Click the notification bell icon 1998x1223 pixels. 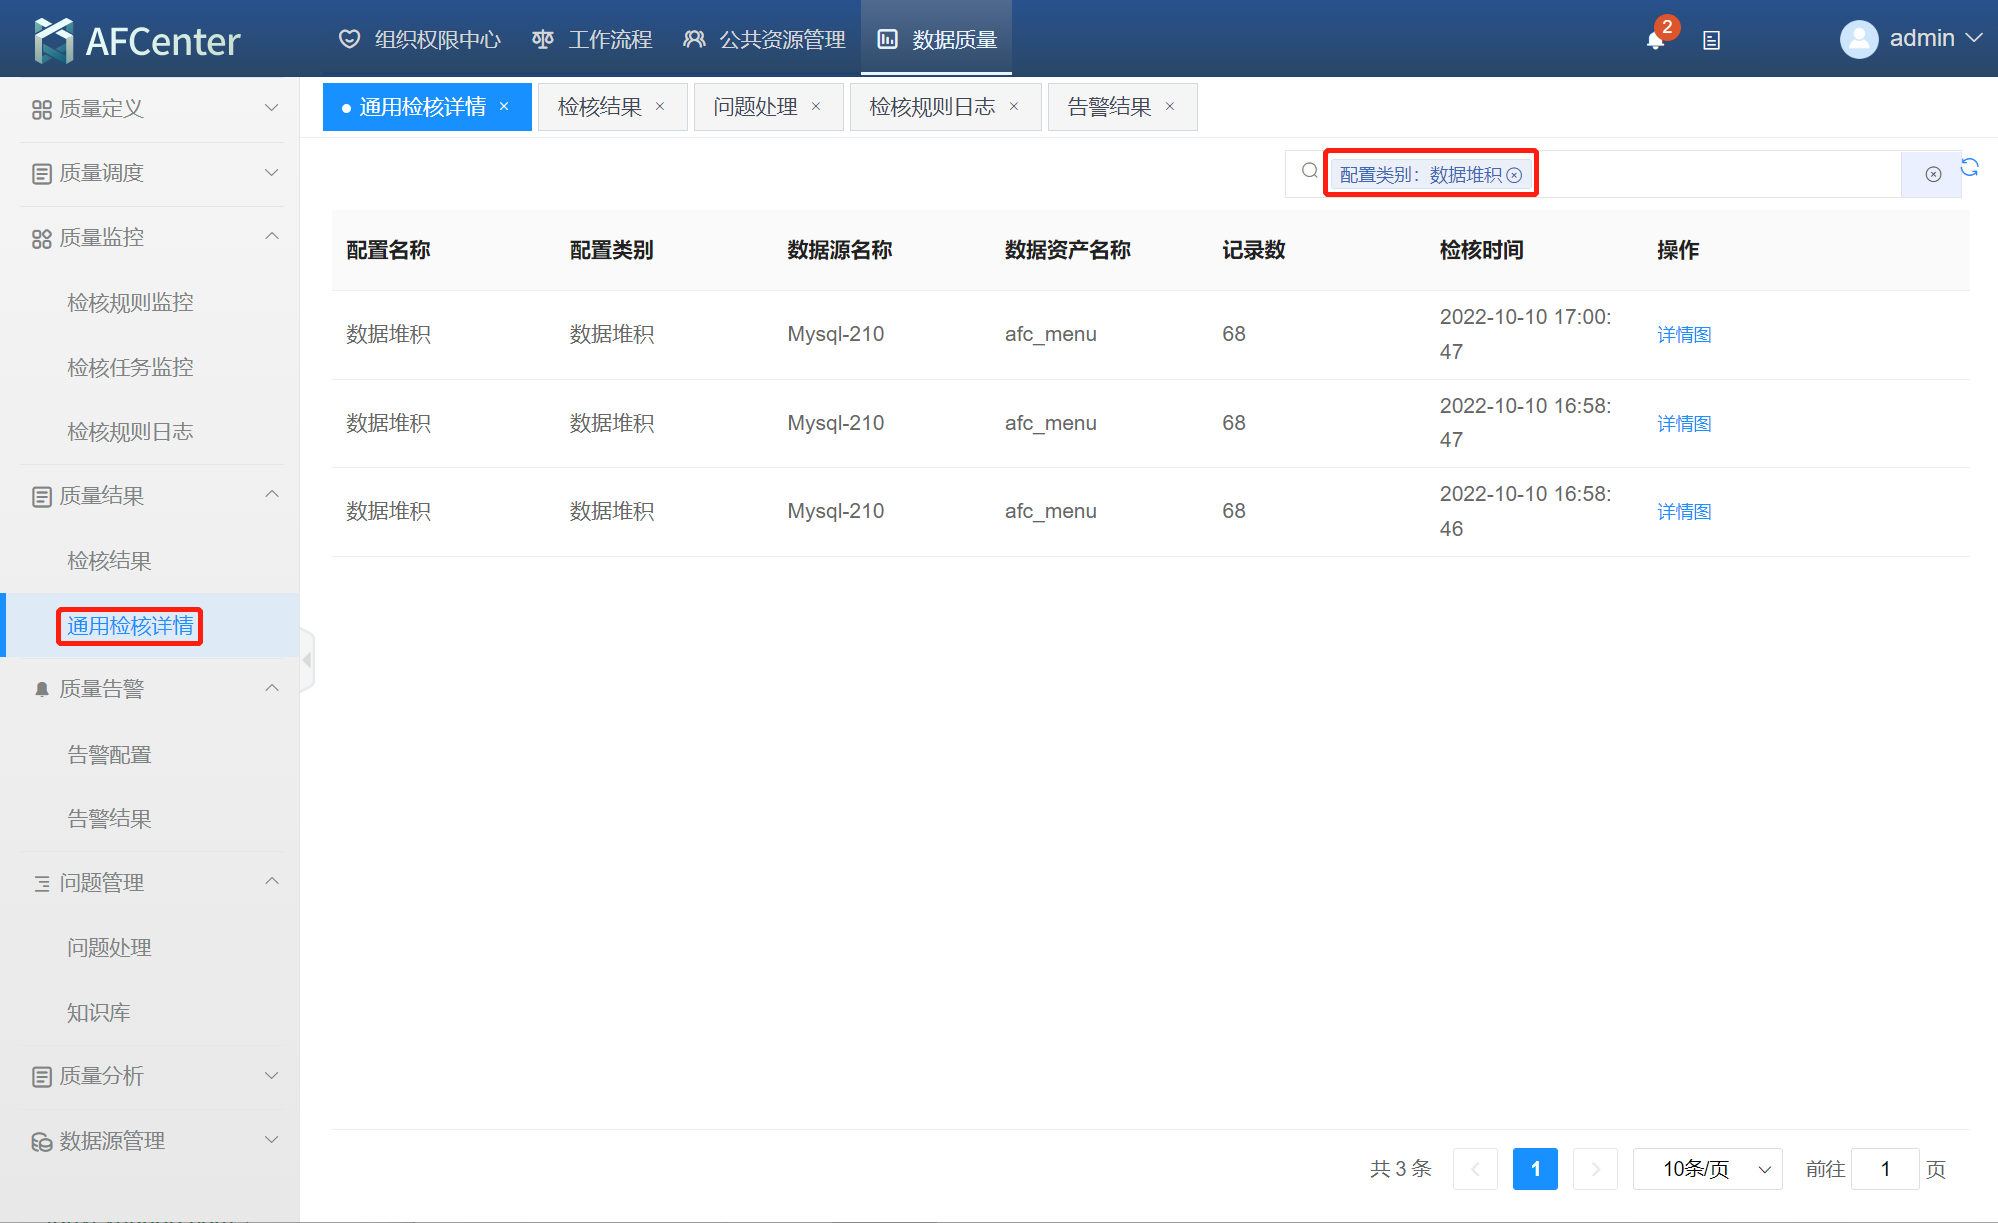point(1655,40)
